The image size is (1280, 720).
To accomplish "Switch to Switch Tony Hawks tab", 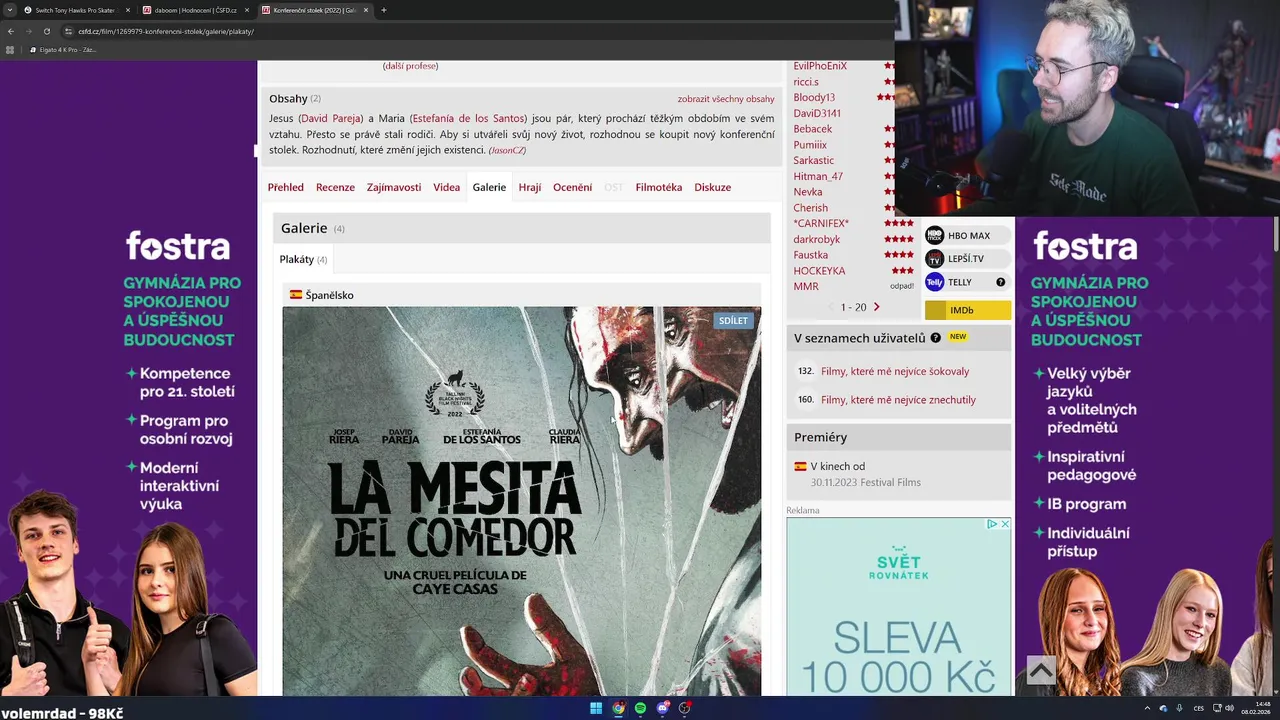I will coord(76,10).
